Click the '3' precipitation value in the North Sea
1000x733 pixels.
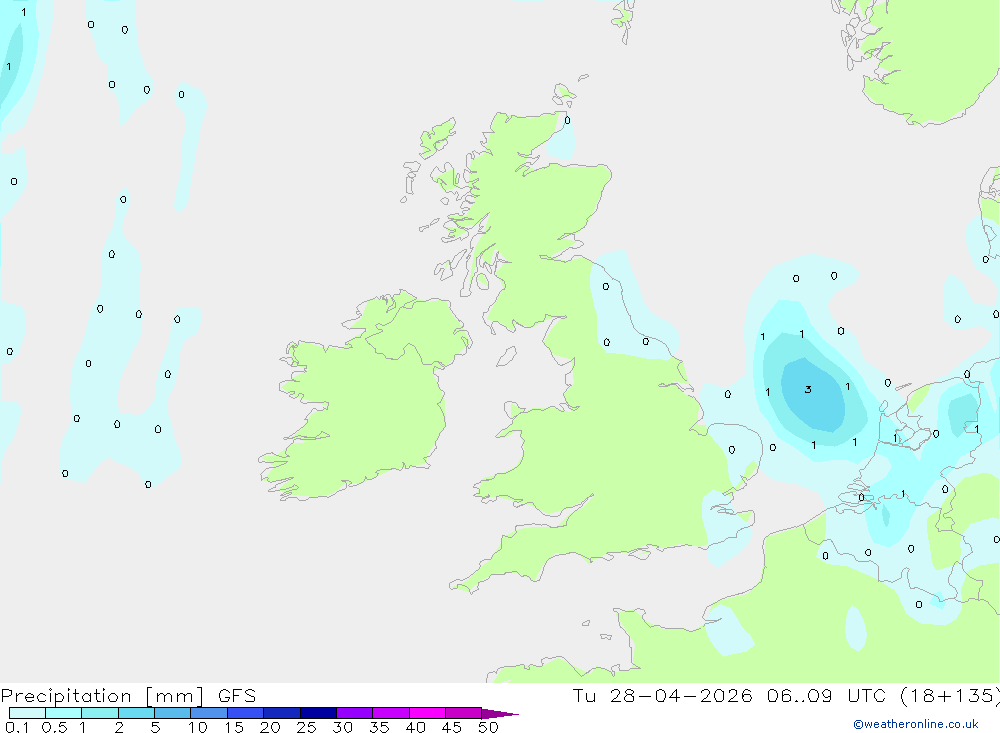tap(808, 389)
